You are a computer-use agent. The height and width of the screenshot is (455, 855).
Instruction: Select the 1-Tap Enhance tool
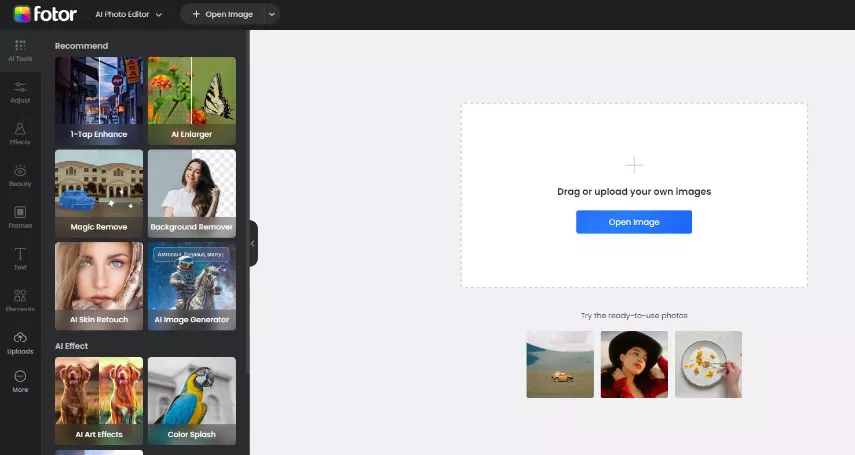(98, 100)
